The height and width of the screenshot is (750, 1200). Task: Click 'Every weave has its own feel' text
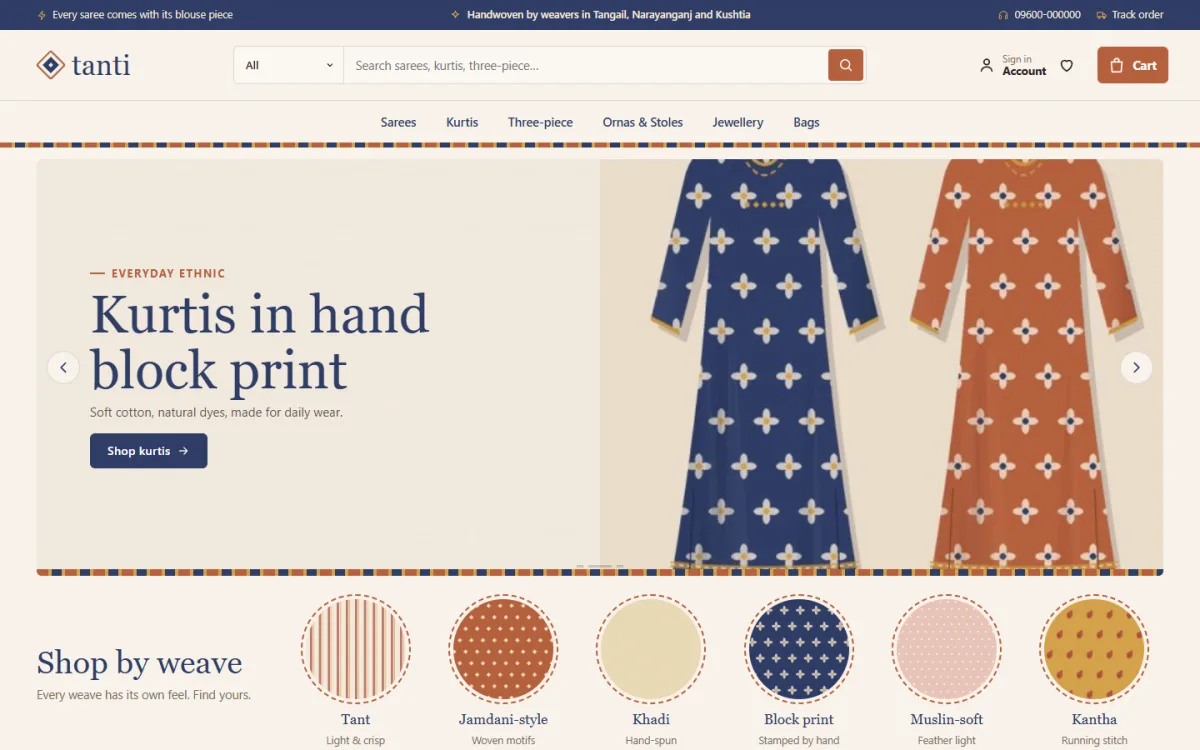[x=144, y=694]
